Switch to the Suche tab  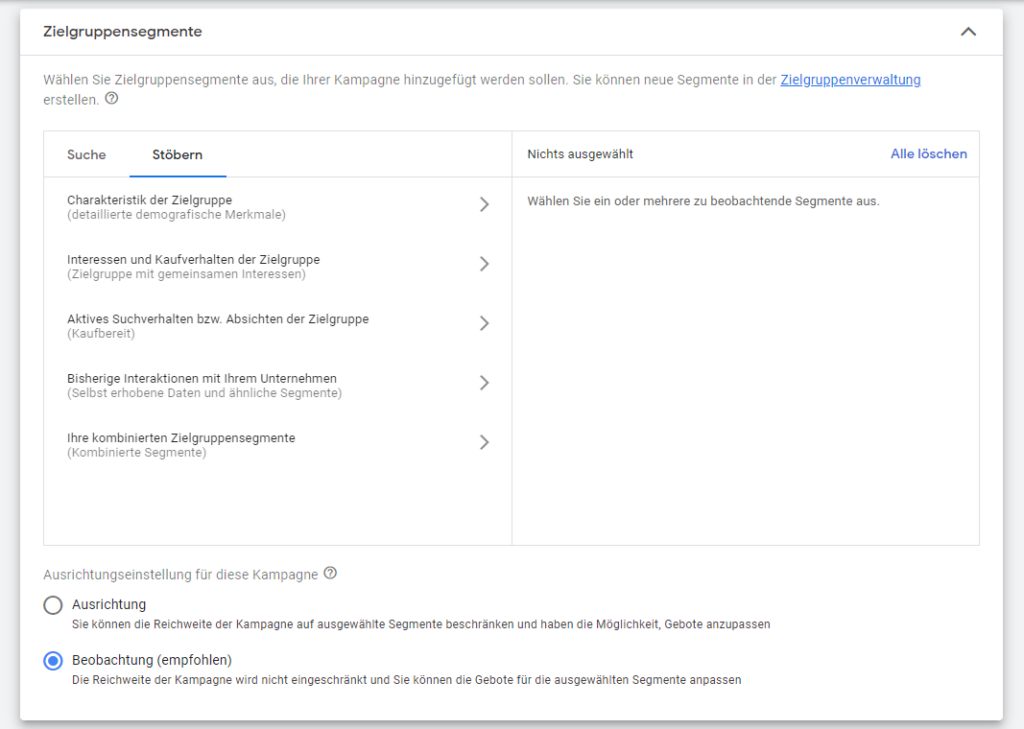click(x=86, y=155)
